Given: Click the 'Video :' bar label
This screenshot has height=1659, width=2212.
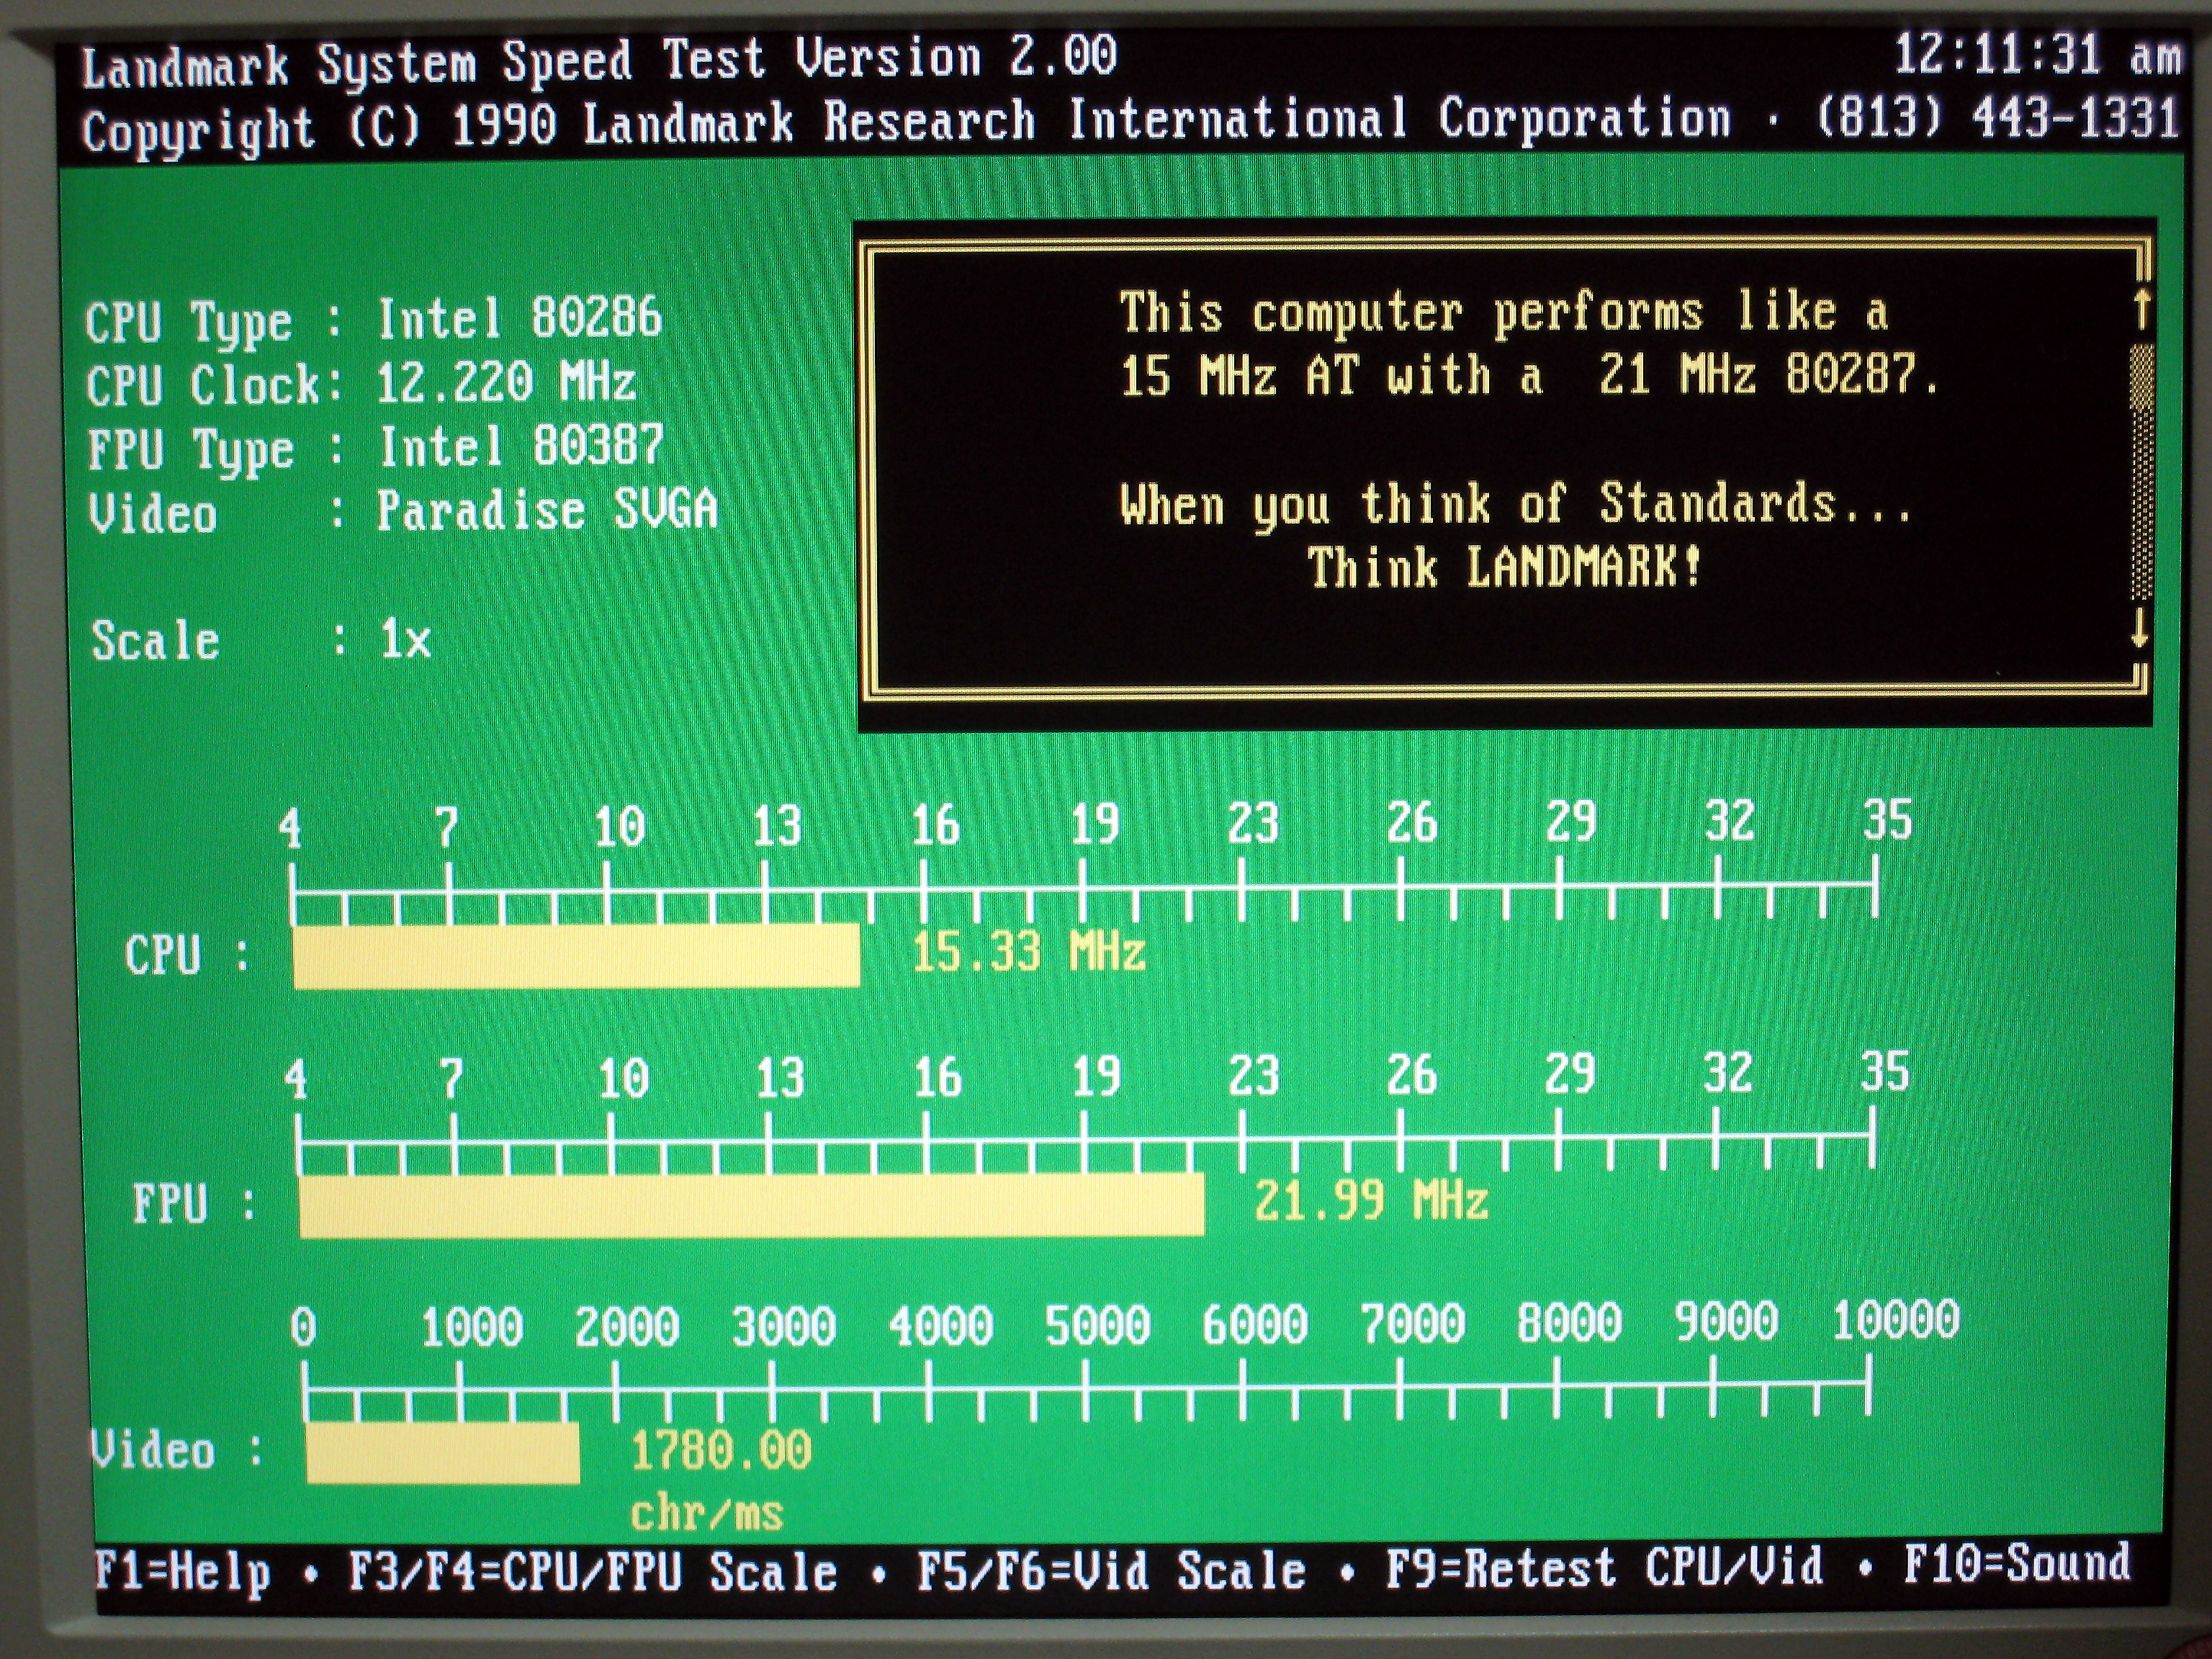Looking at the screenshot, I should click(177, 1450).
